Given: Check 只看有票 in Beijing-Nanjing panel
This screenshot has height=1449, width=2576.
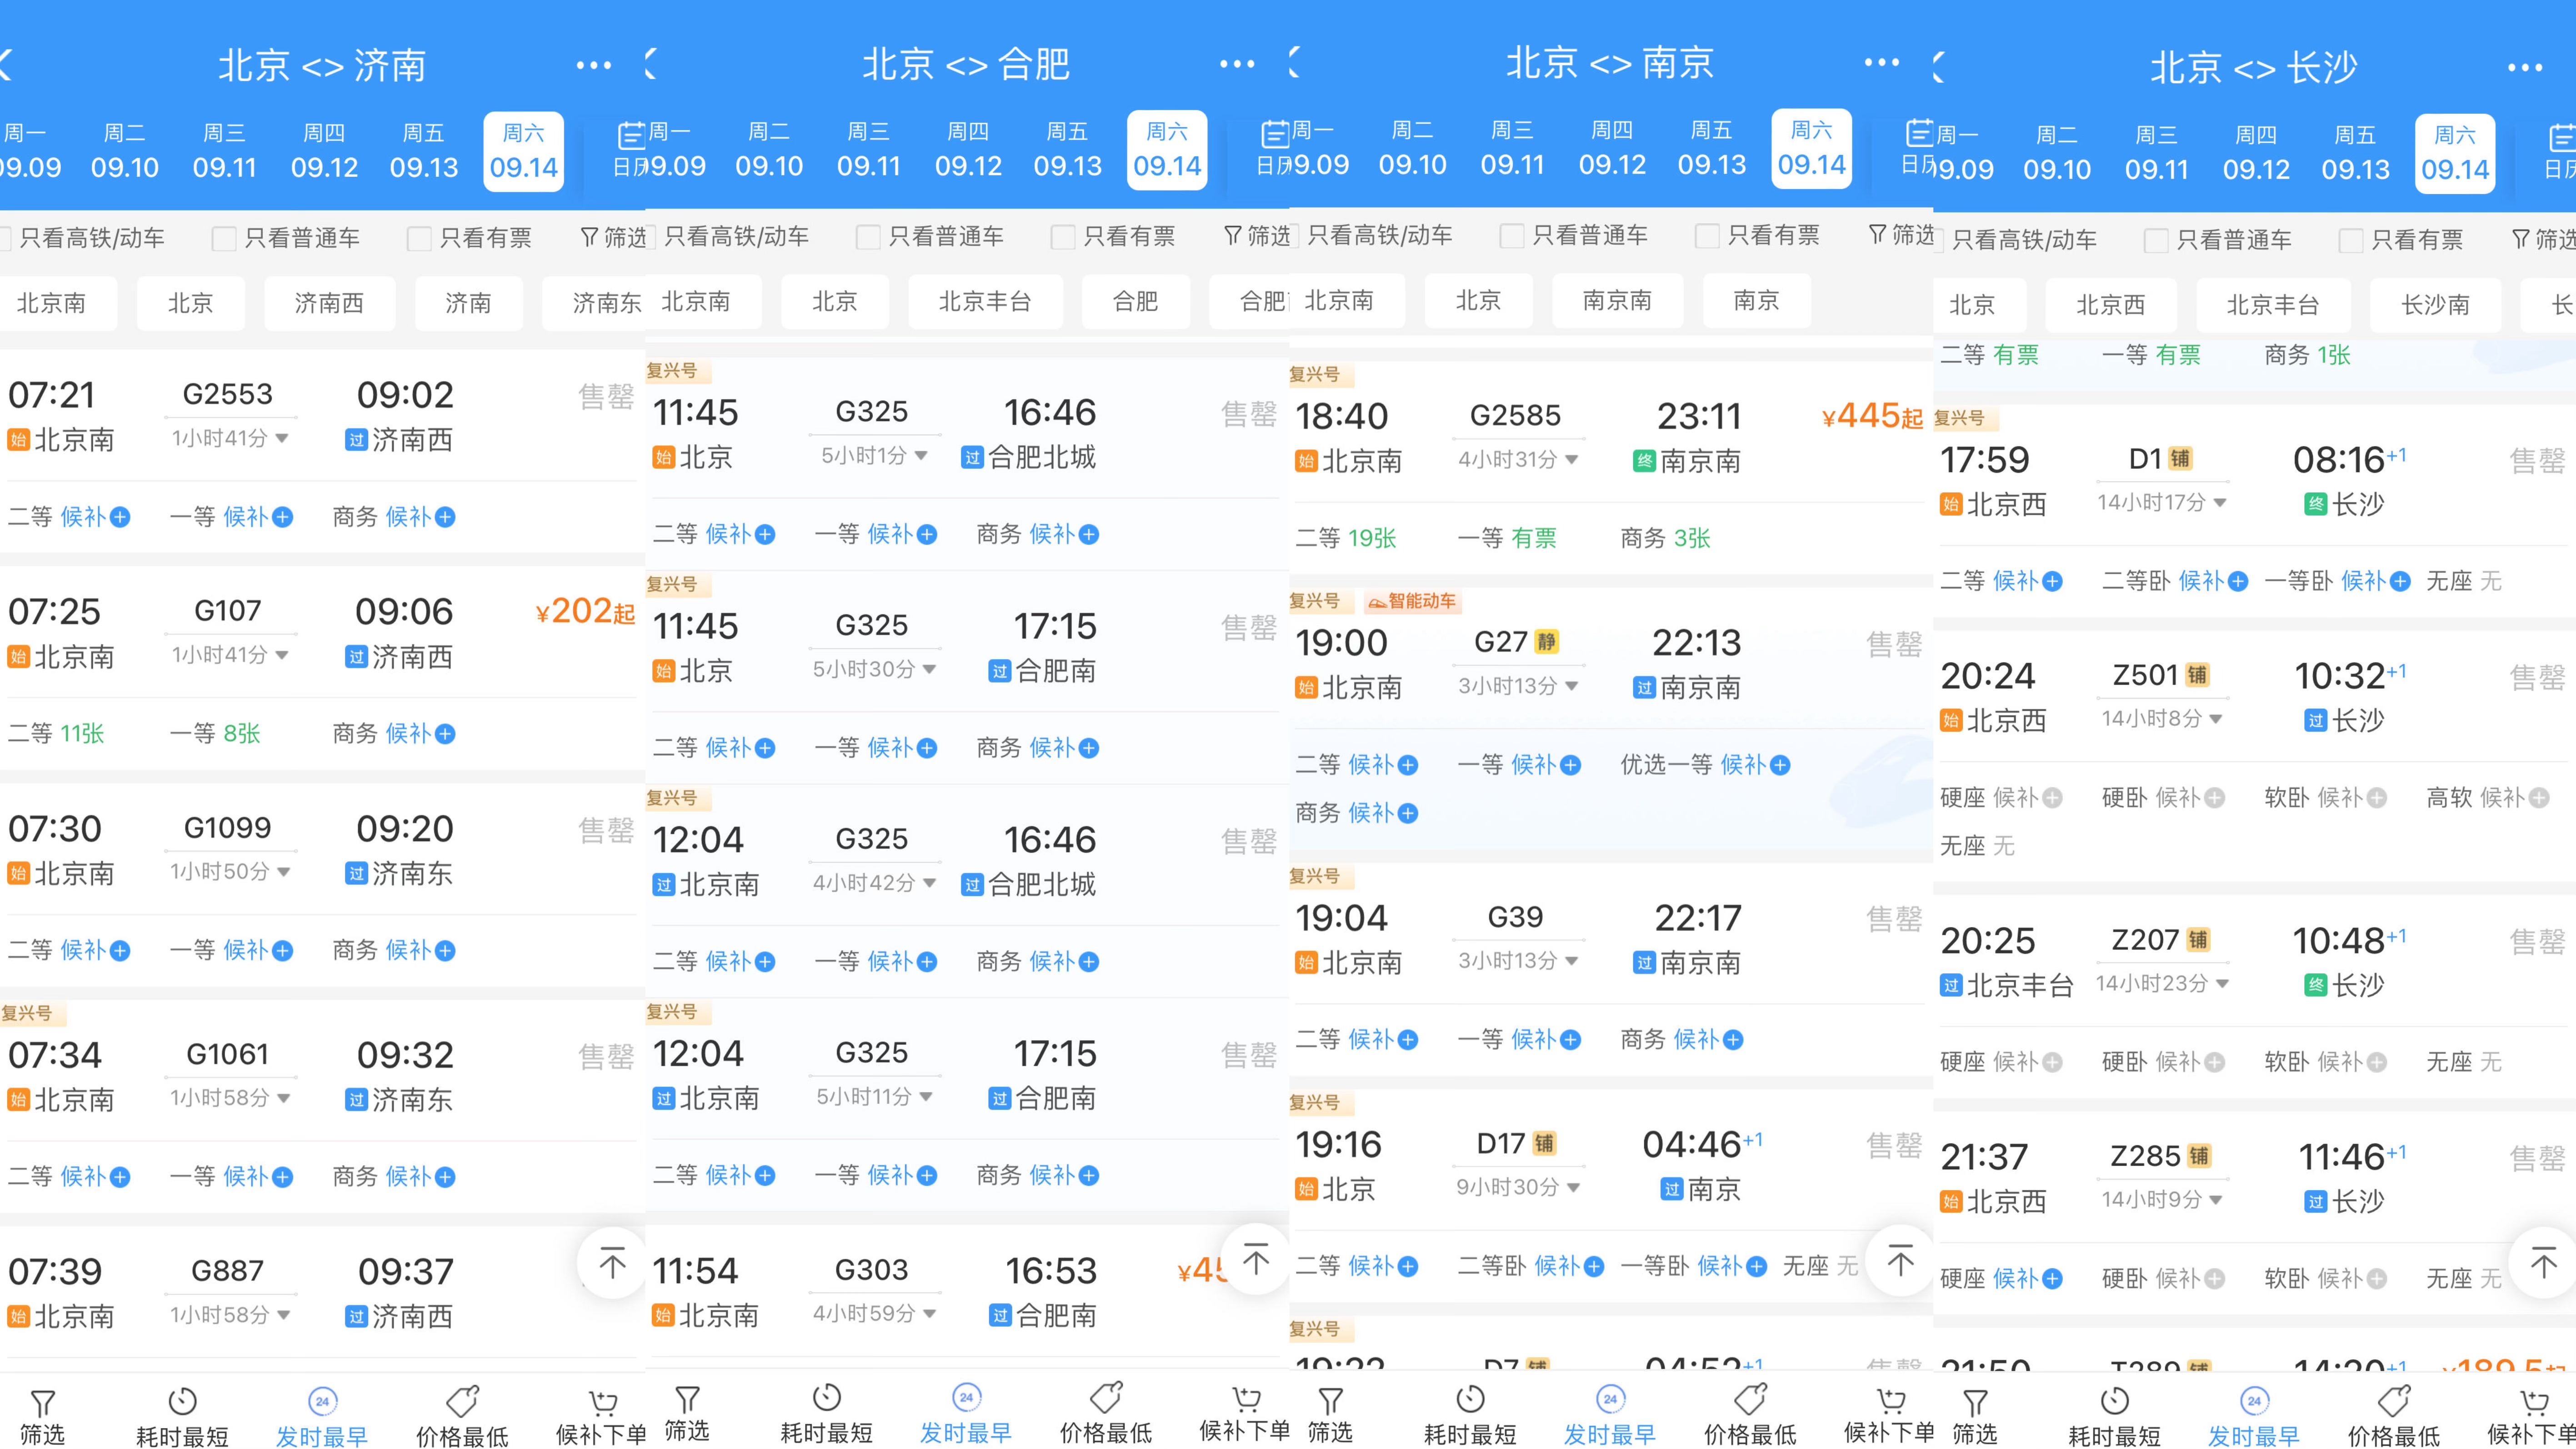Looking at the screenshot, I should pos(1707,235).
